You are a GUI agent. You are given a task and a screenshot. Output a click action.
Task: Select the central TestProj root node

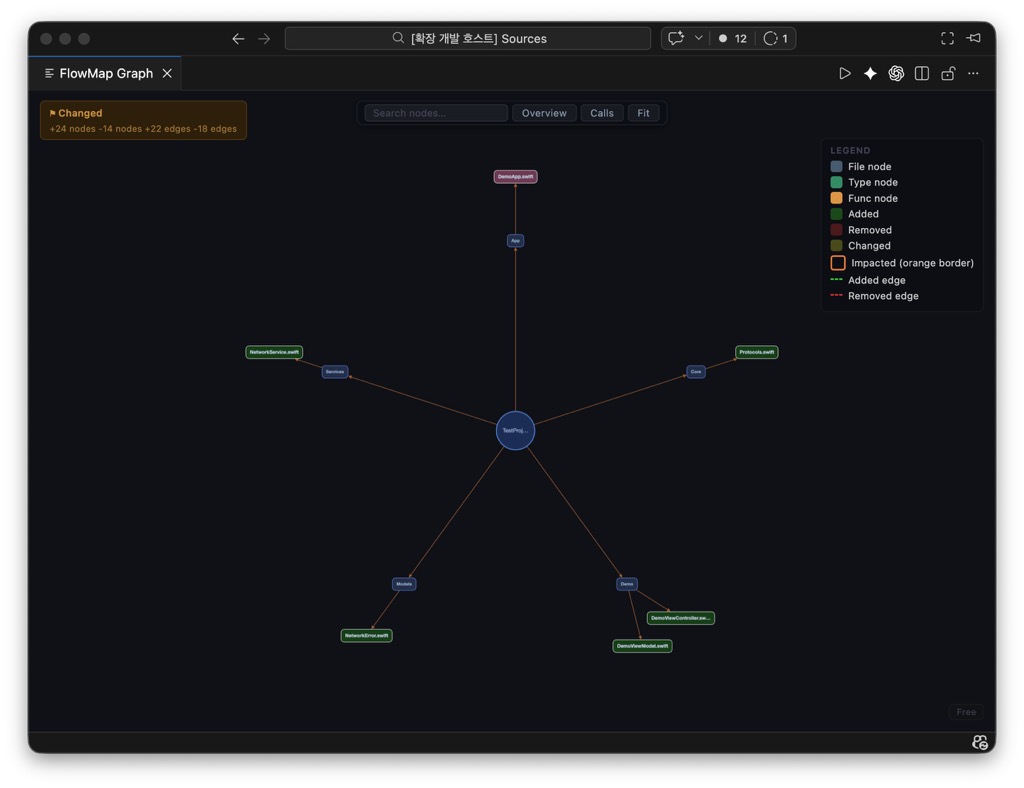515,430
